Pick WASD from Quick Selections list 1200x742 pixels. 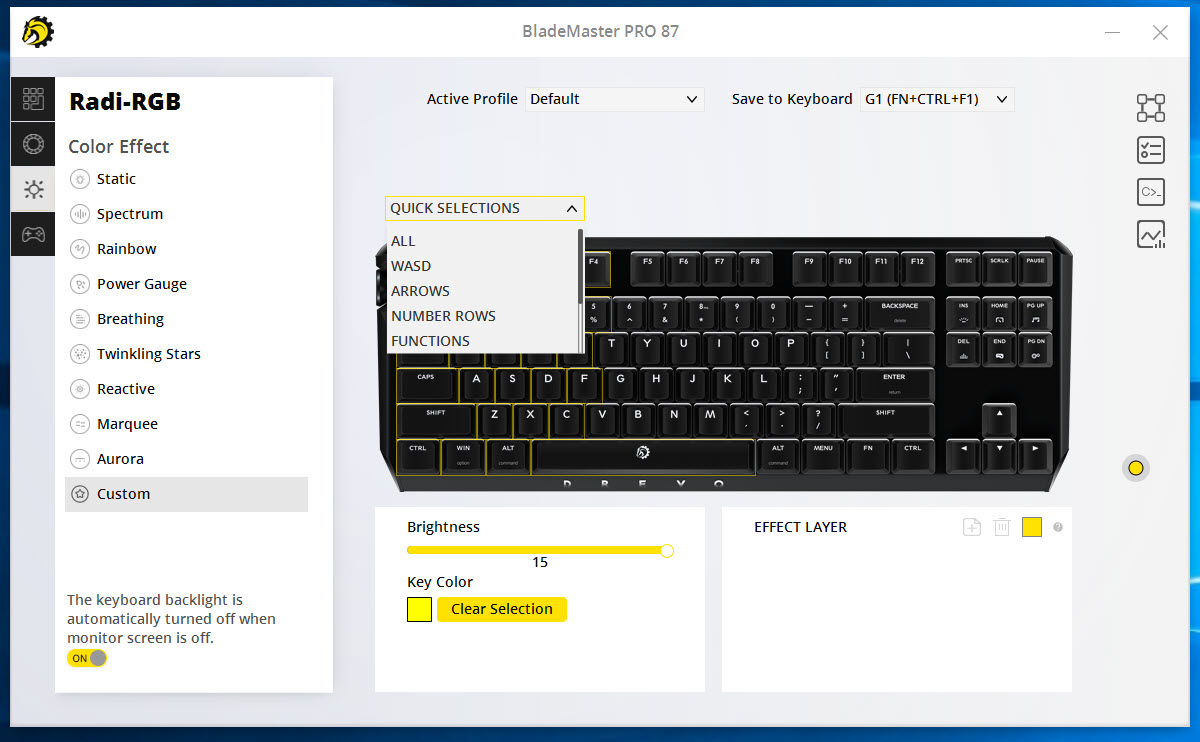(x=482, y=266)
